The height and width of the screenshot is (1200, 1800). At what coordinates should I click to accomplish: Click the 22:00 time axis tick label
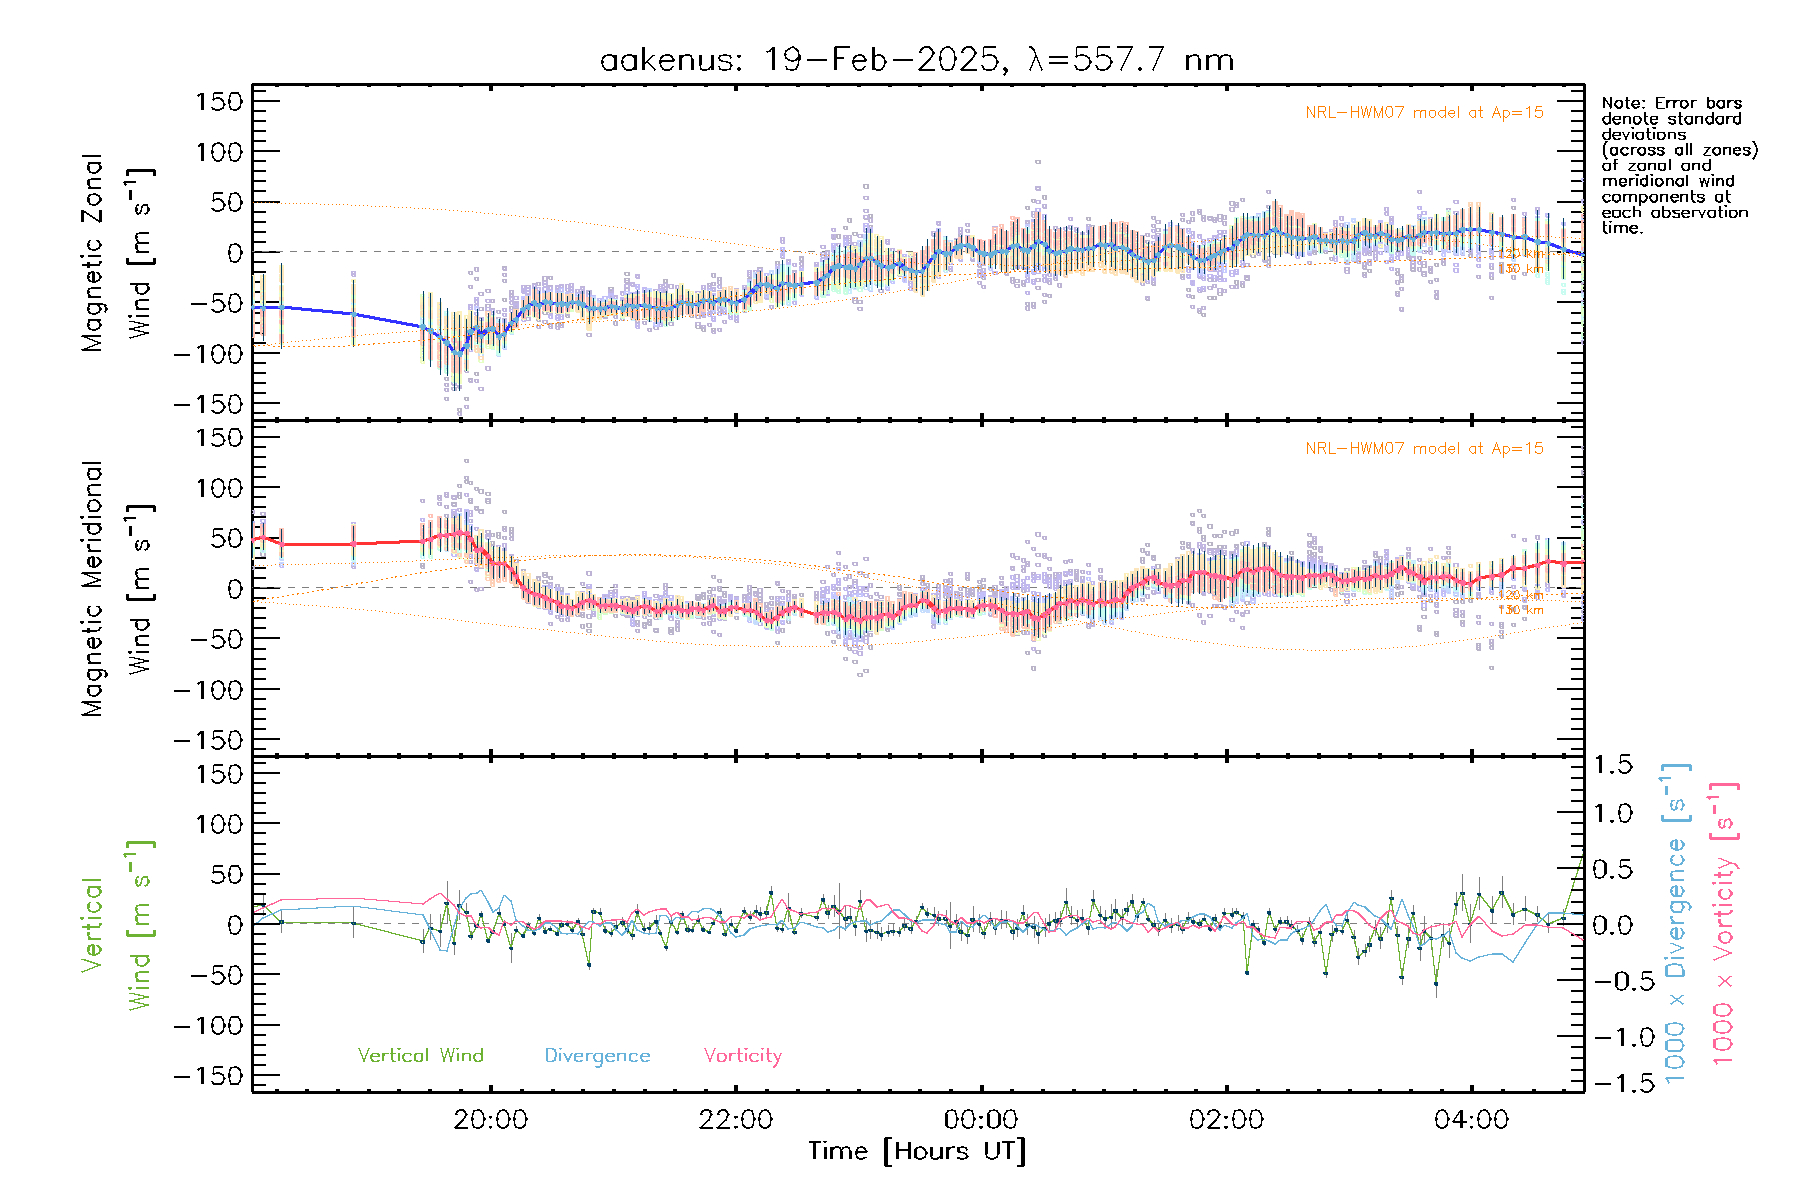pos(735,1119)
